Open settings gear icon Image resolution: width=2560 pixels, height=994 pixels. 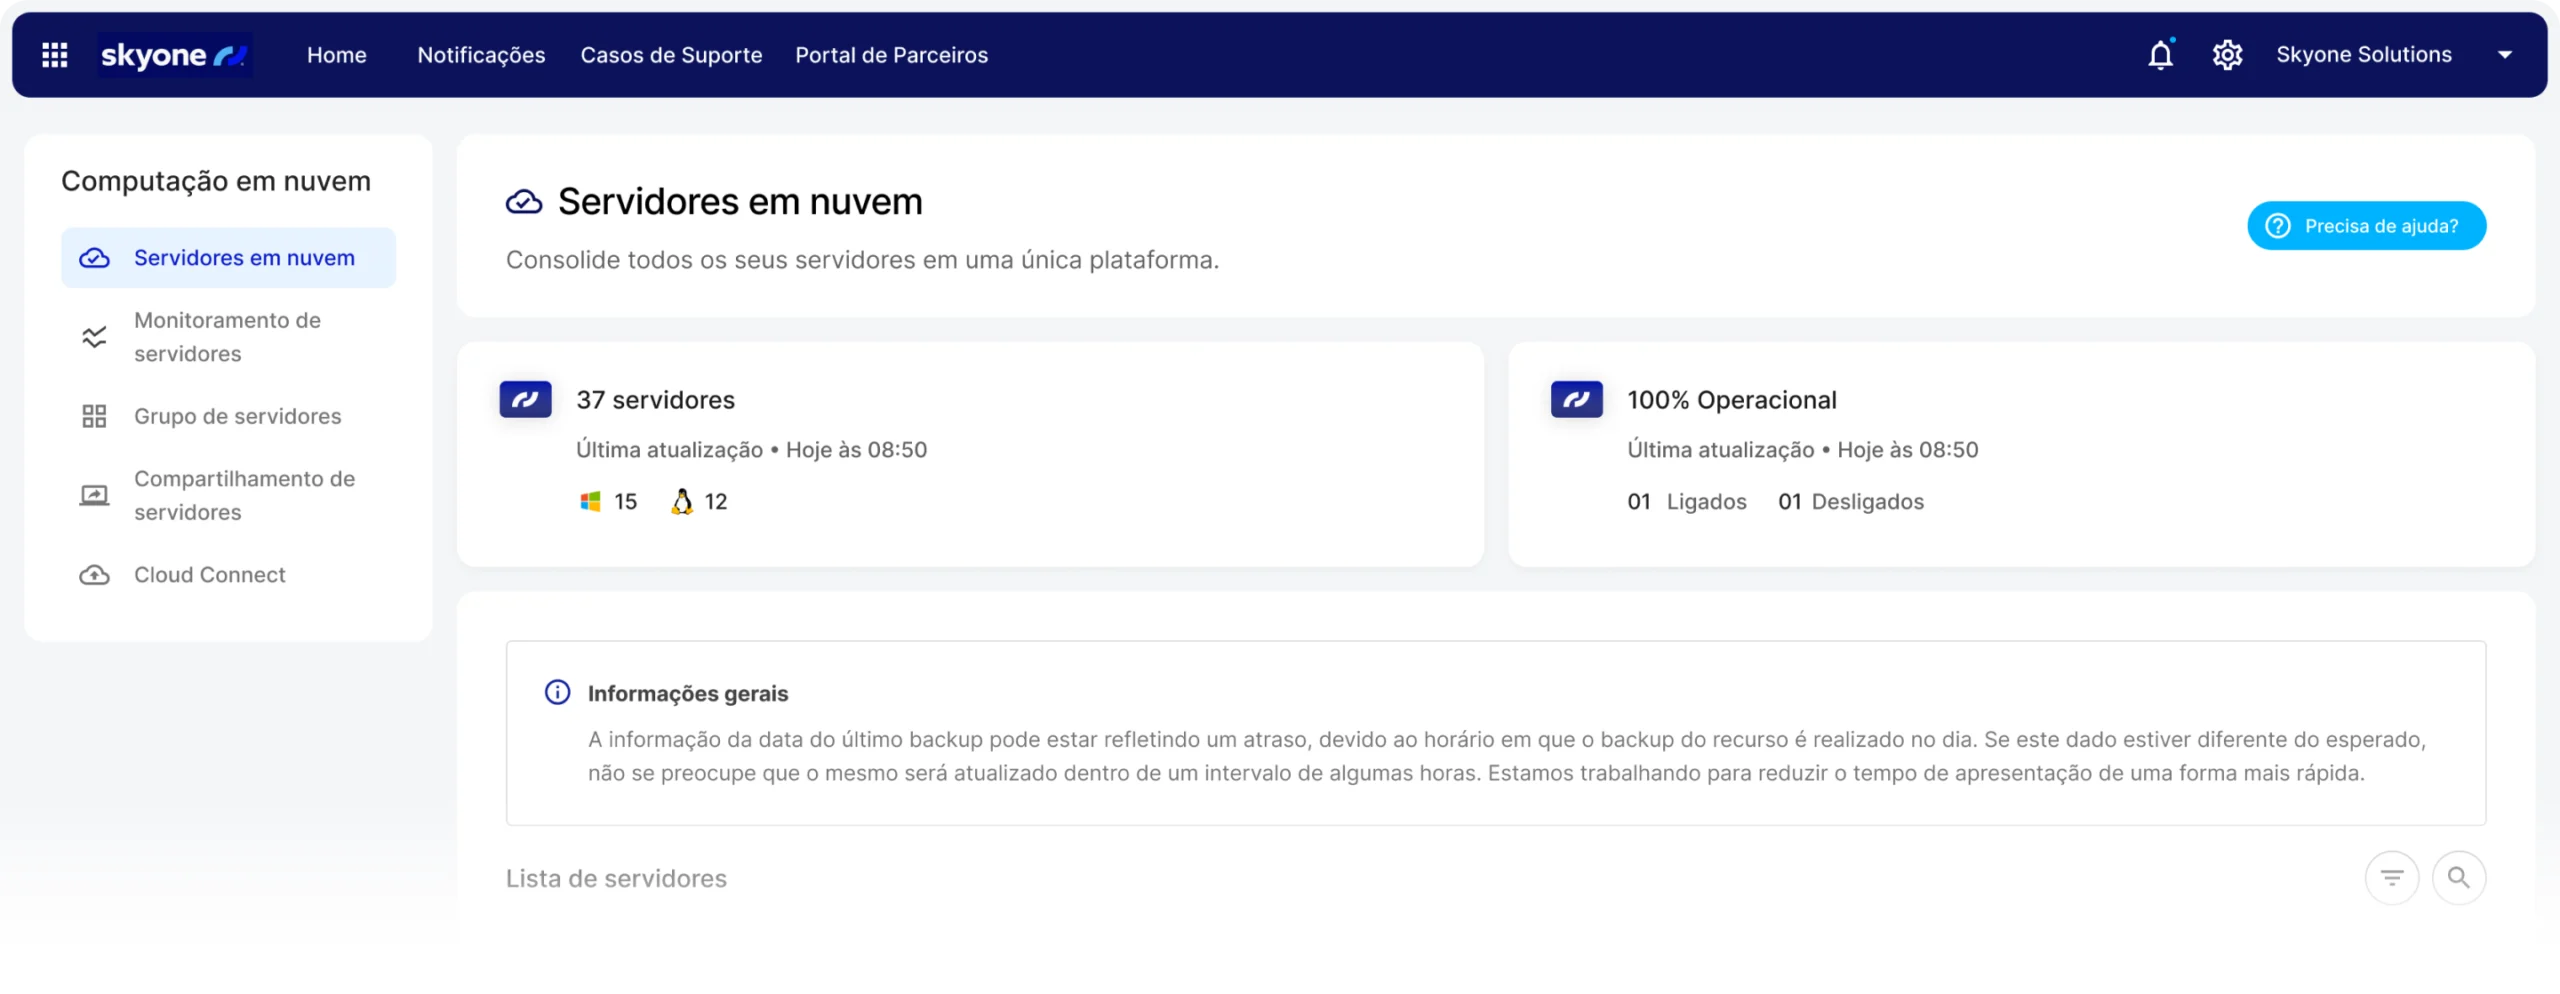tap(2227, 55)
